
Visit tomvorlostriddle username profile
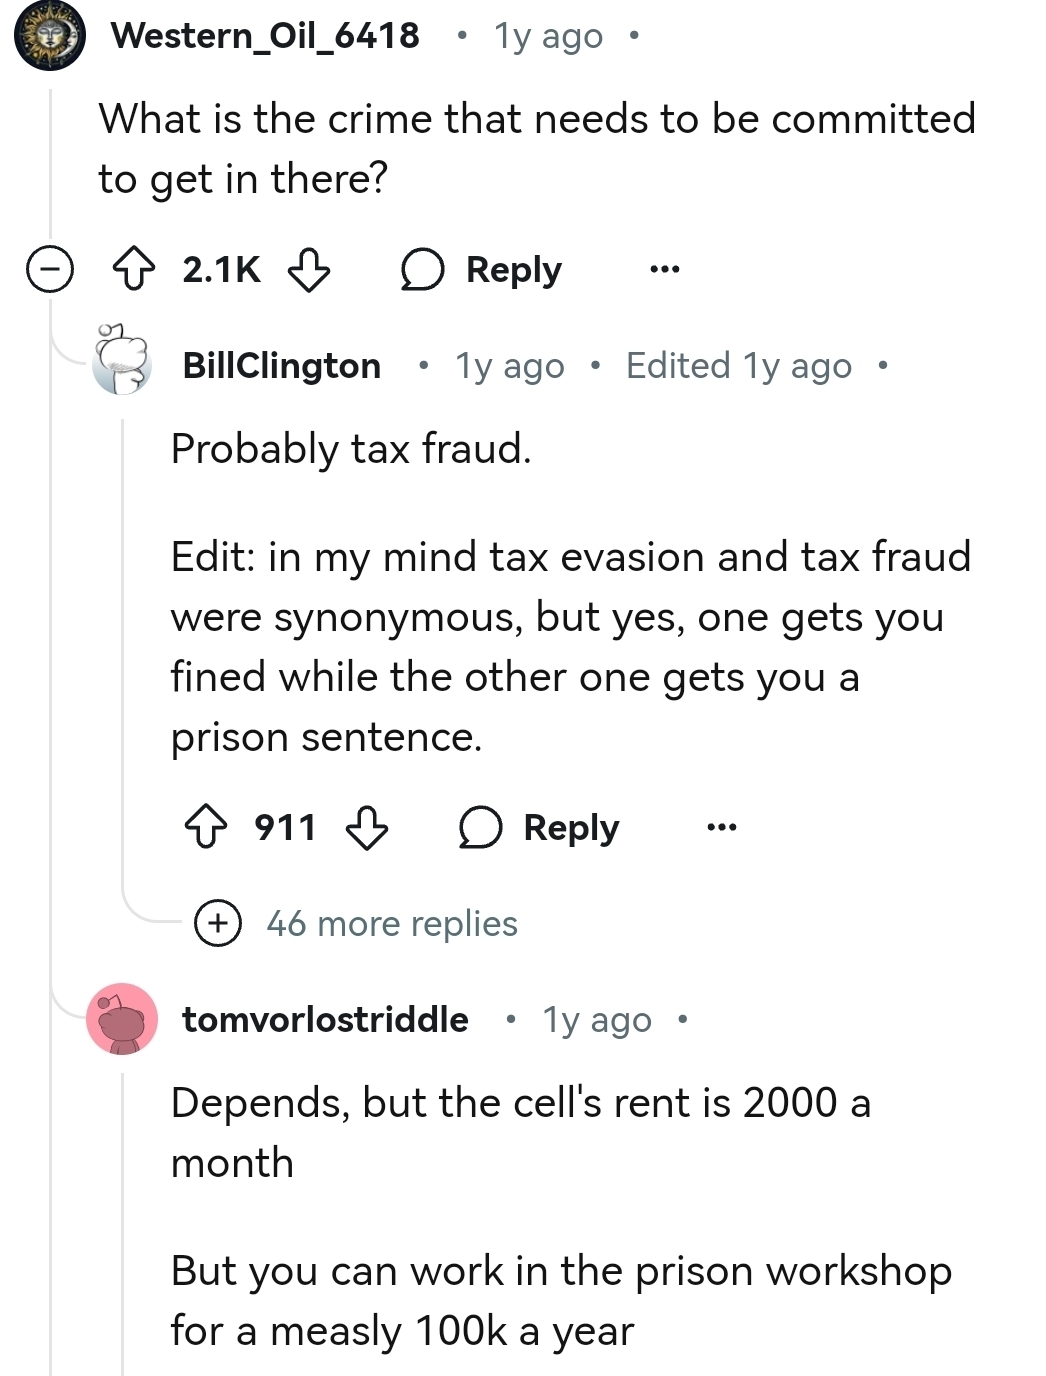coord(325,1020)
